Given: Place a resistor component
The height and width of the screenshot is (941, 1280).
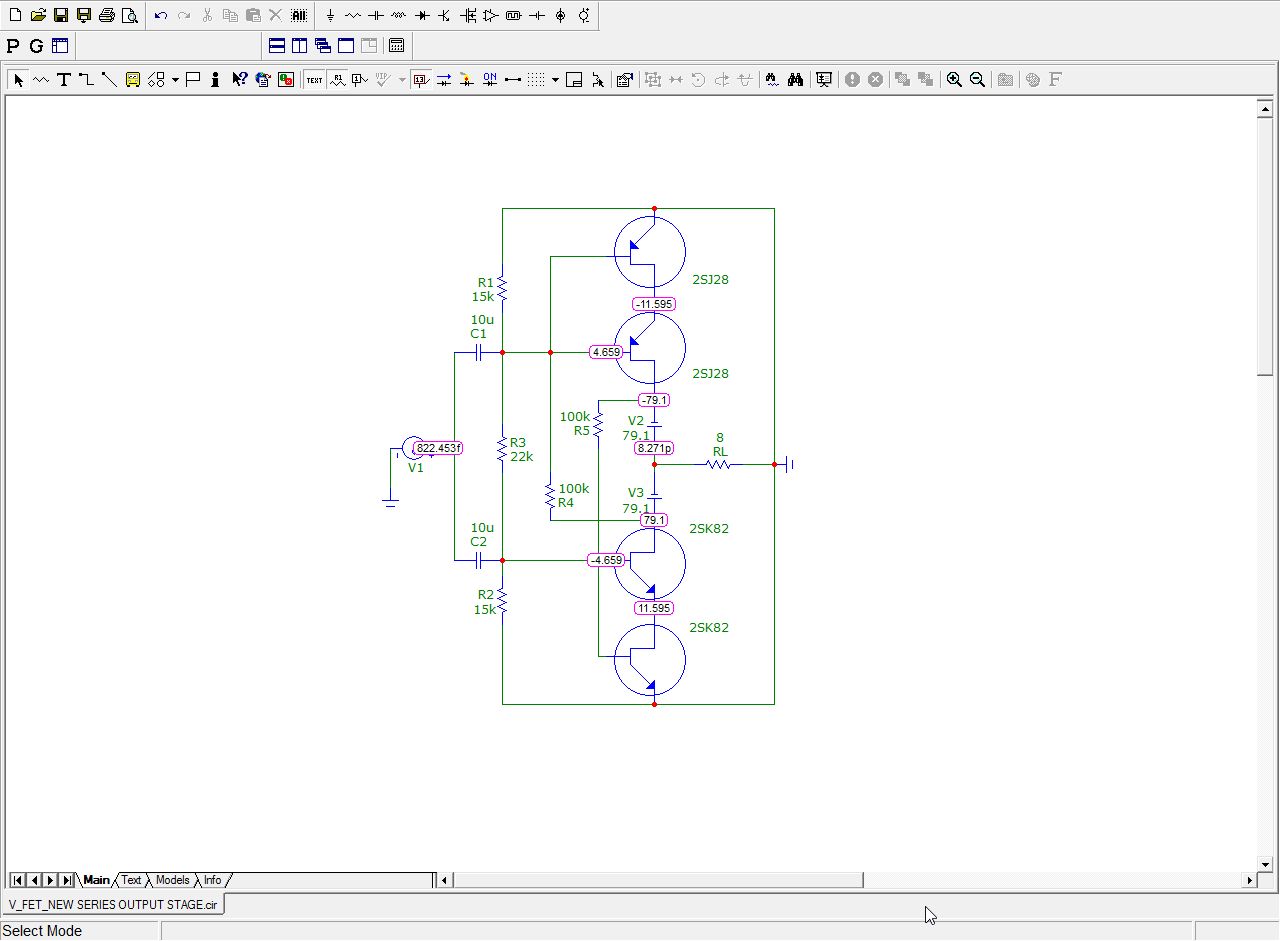Looking at the screenshot, I should coord(353,16).
